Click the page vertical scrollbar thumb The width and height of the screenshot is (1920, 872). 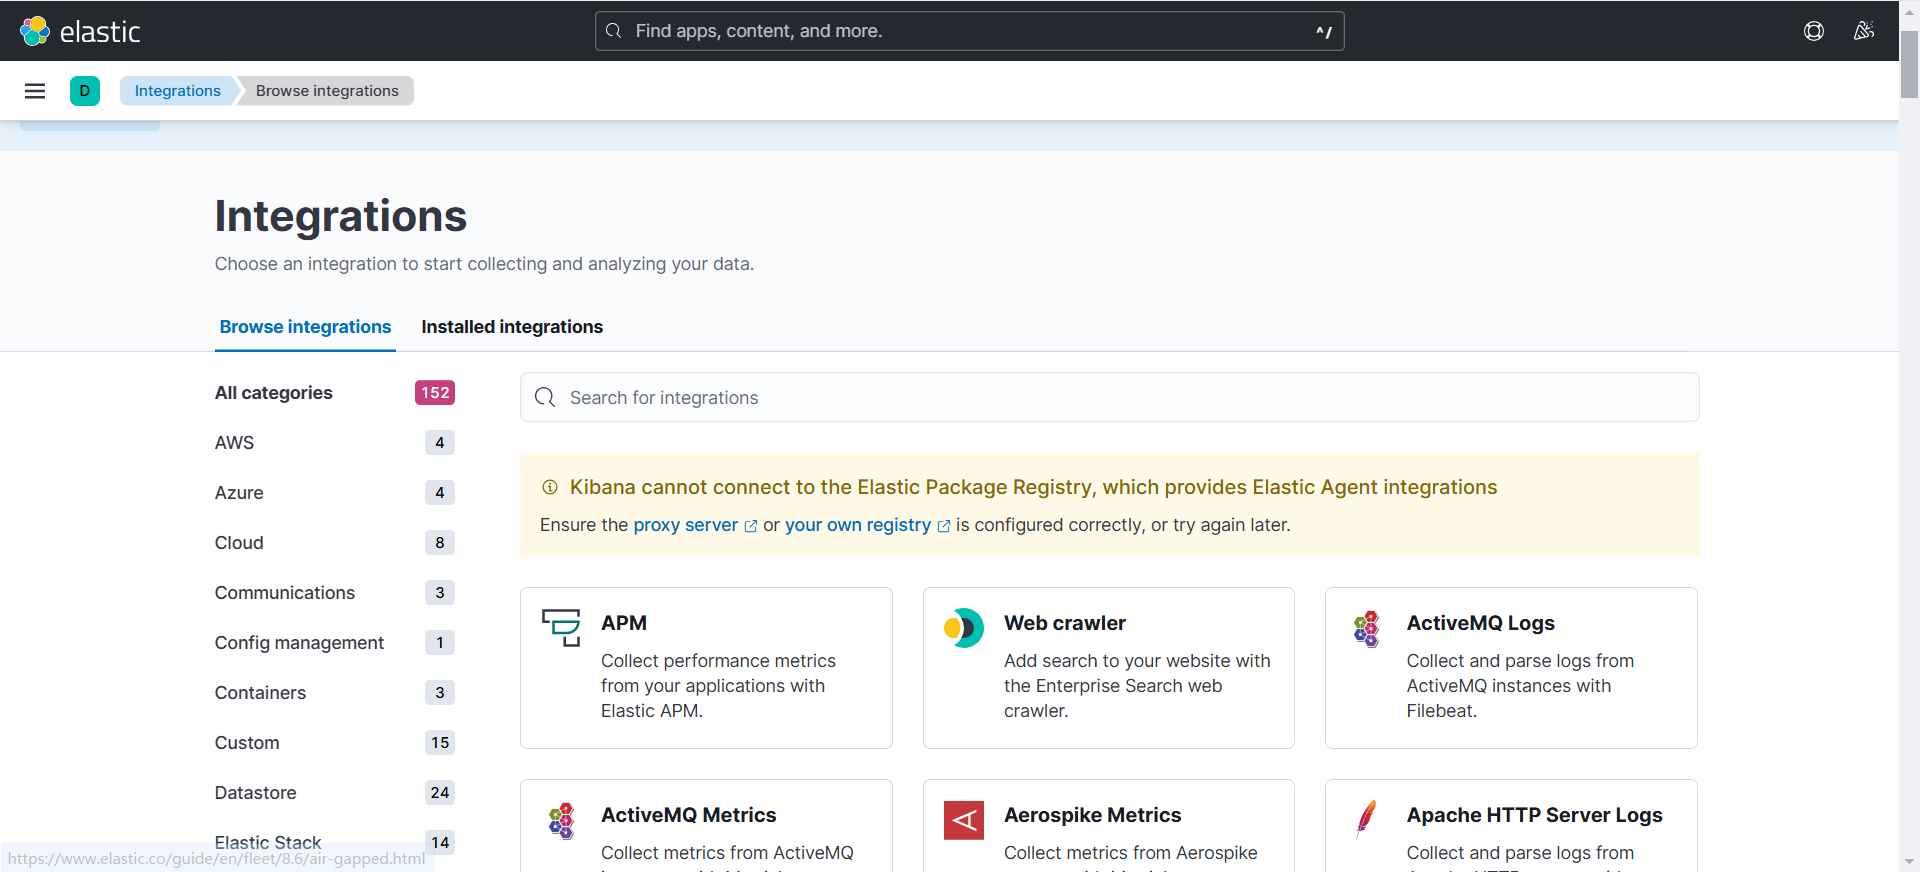pos(1909,65)
